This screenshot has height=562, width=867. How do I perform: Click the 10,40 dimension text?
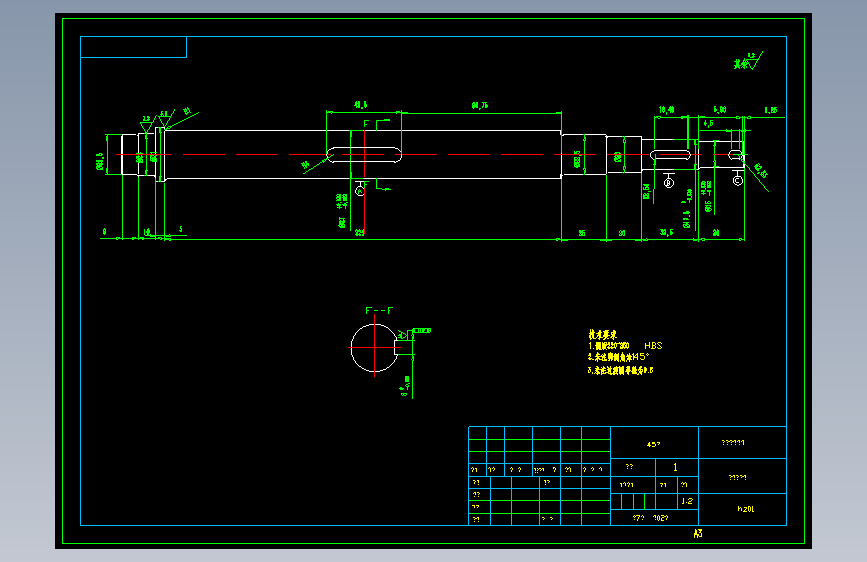point(666,110)
